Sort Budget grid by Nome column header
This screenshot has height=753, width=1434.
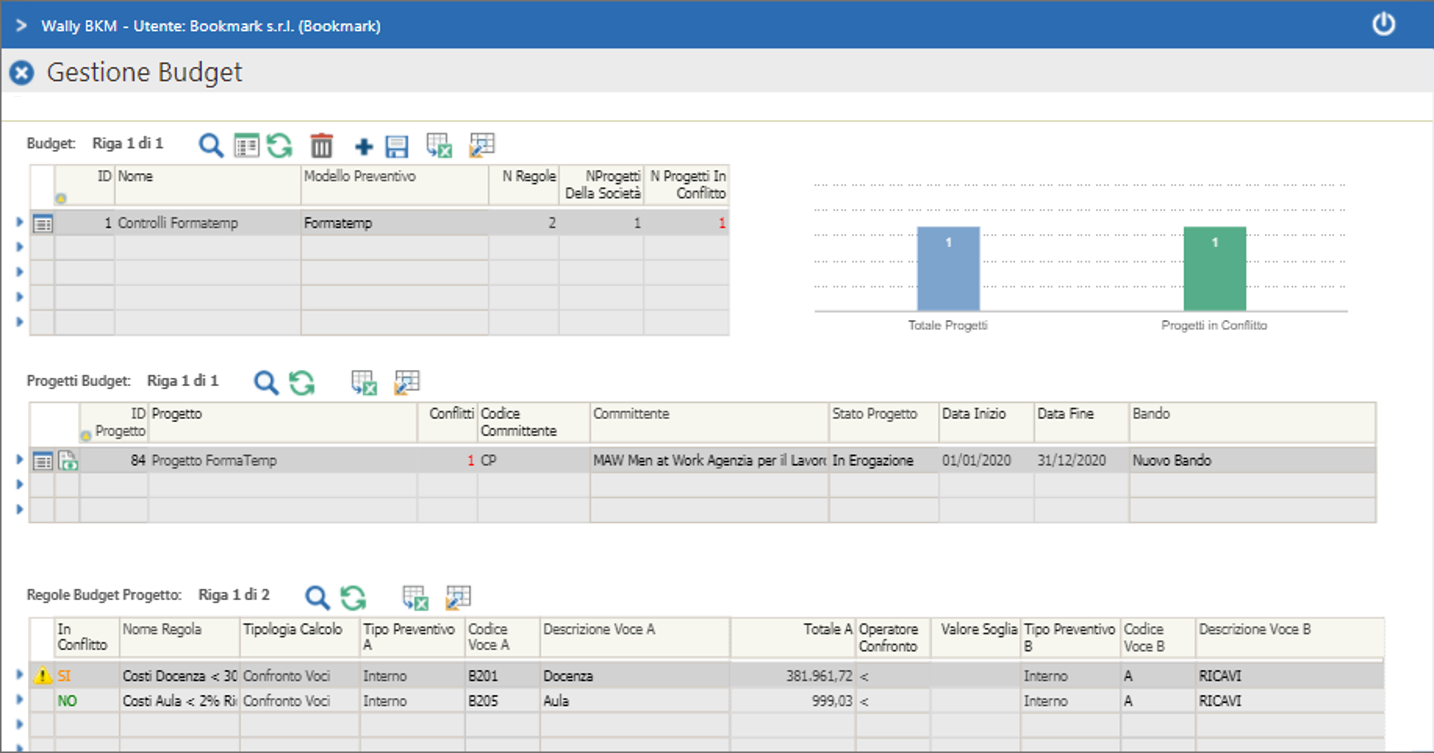click(208, 185)
